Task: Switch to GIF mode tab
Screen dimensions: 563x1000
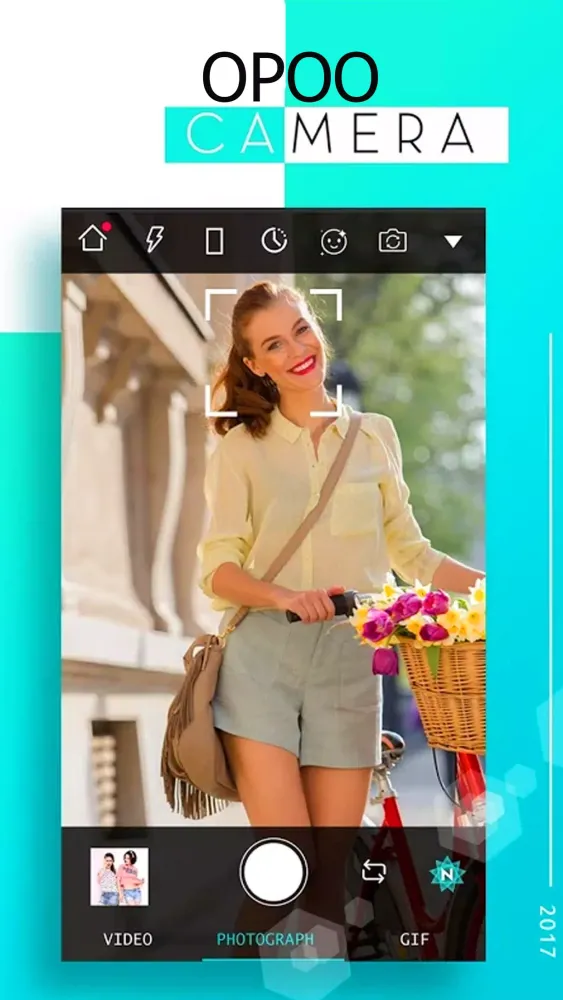Action: [414, 939]
